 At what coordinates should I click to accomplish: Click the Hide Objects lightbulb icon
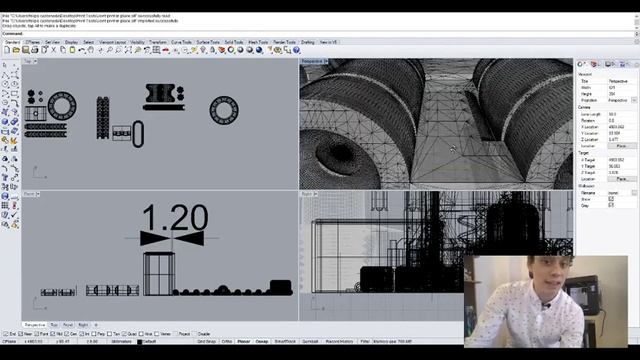203,50
